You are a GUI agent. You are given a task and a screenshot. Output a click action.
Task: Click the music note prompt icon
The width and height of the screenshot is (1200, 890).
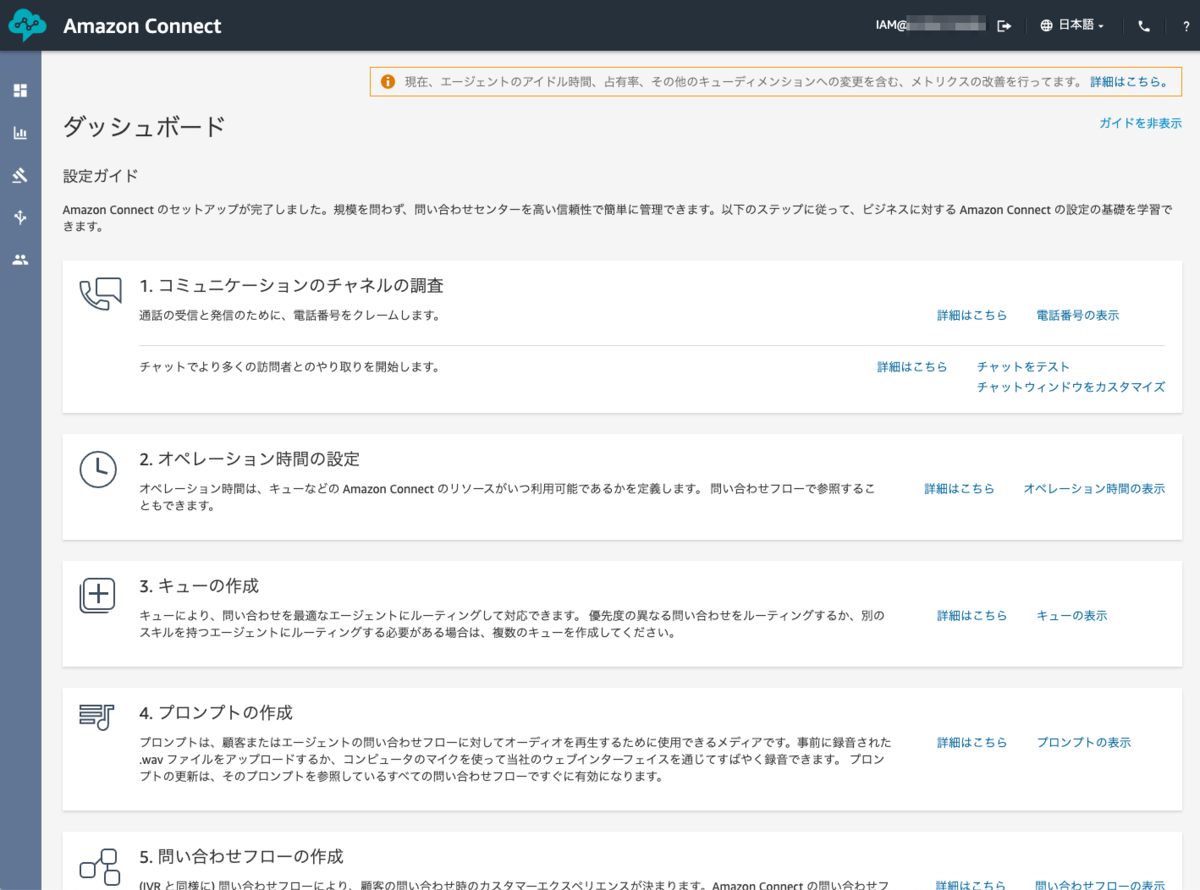(97, 716)
